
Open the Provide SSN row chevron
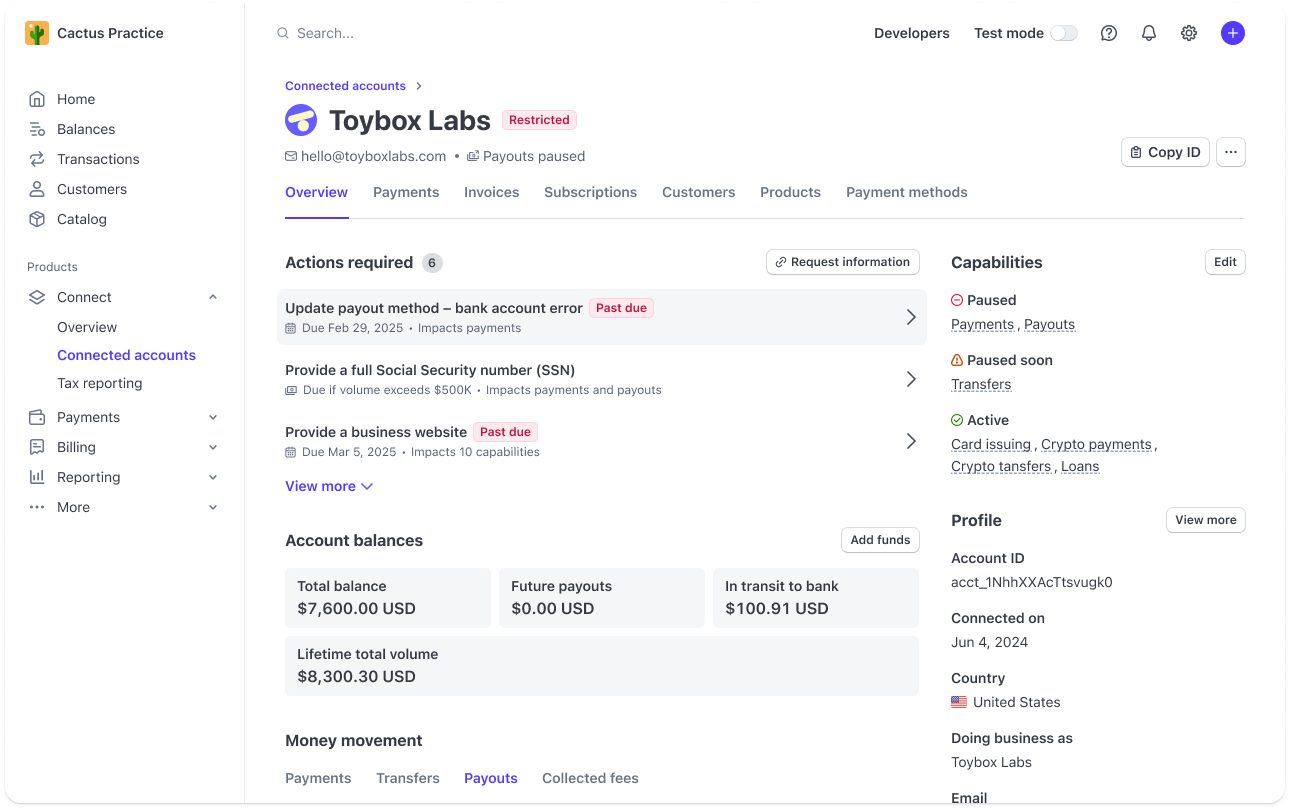[911, 379]
